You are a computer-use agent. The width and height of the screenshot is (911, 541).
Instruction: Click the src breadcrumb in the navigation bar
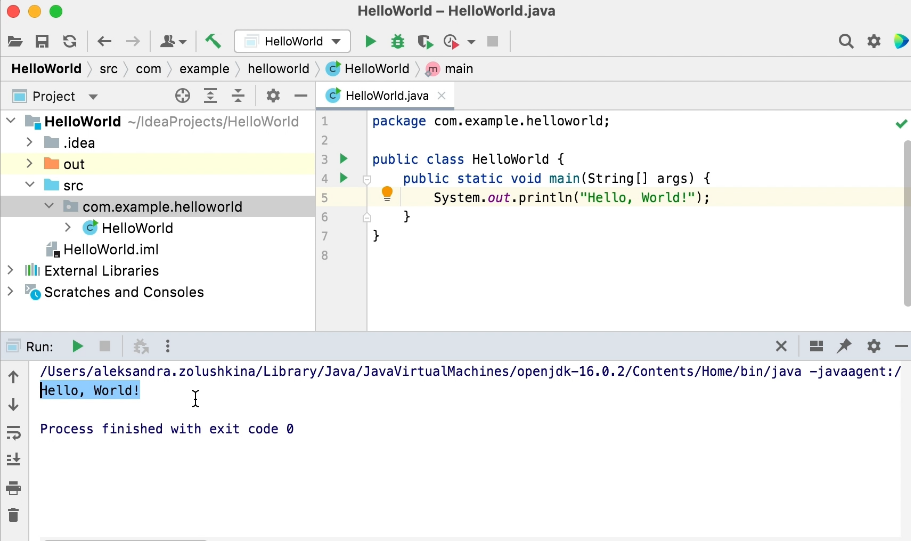(x=108, y=69)
